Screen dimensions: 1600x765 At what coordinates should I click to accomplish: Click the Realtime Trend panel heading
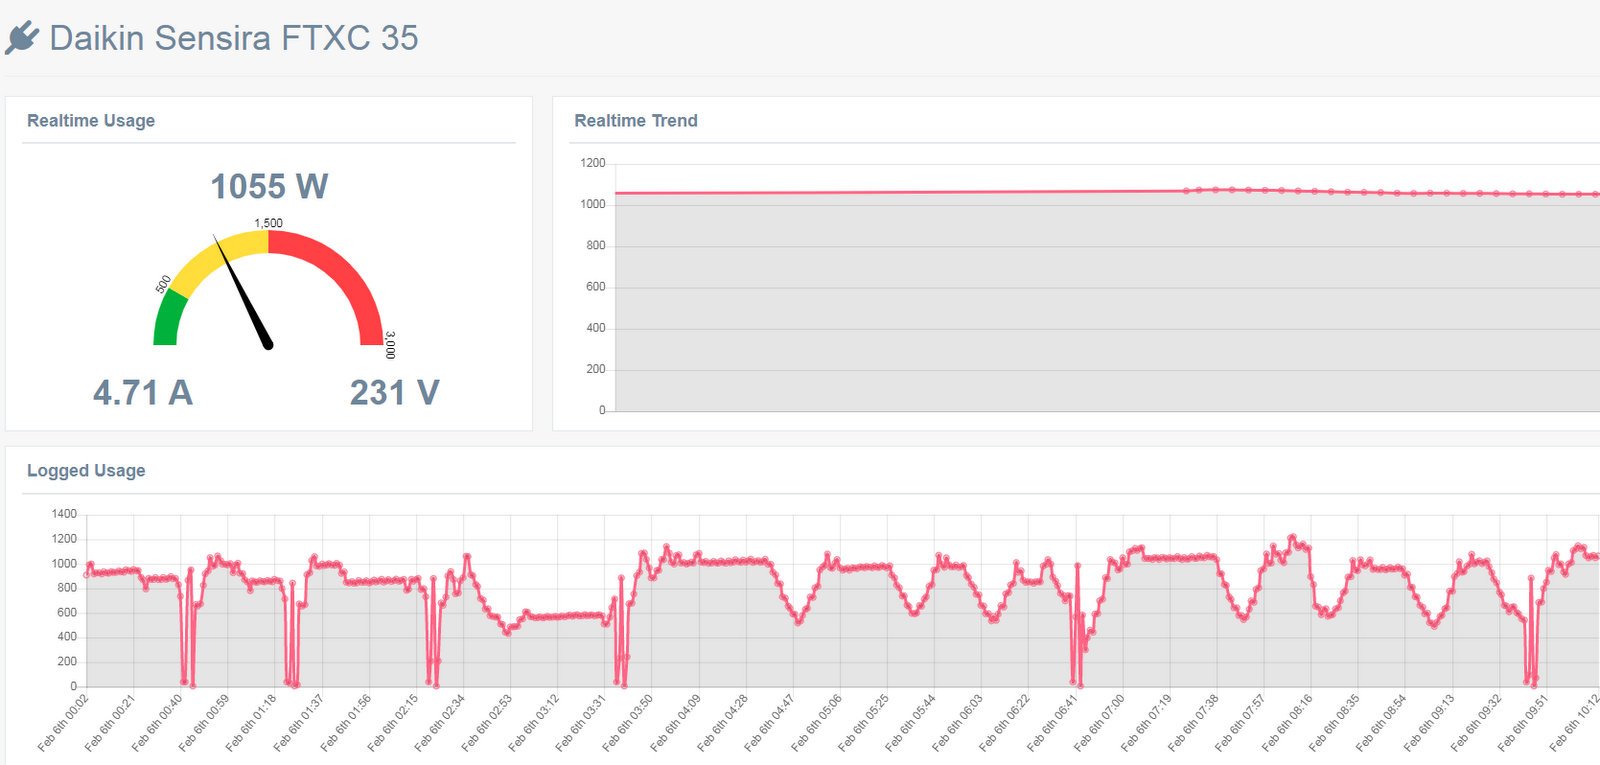pos(636,120)
